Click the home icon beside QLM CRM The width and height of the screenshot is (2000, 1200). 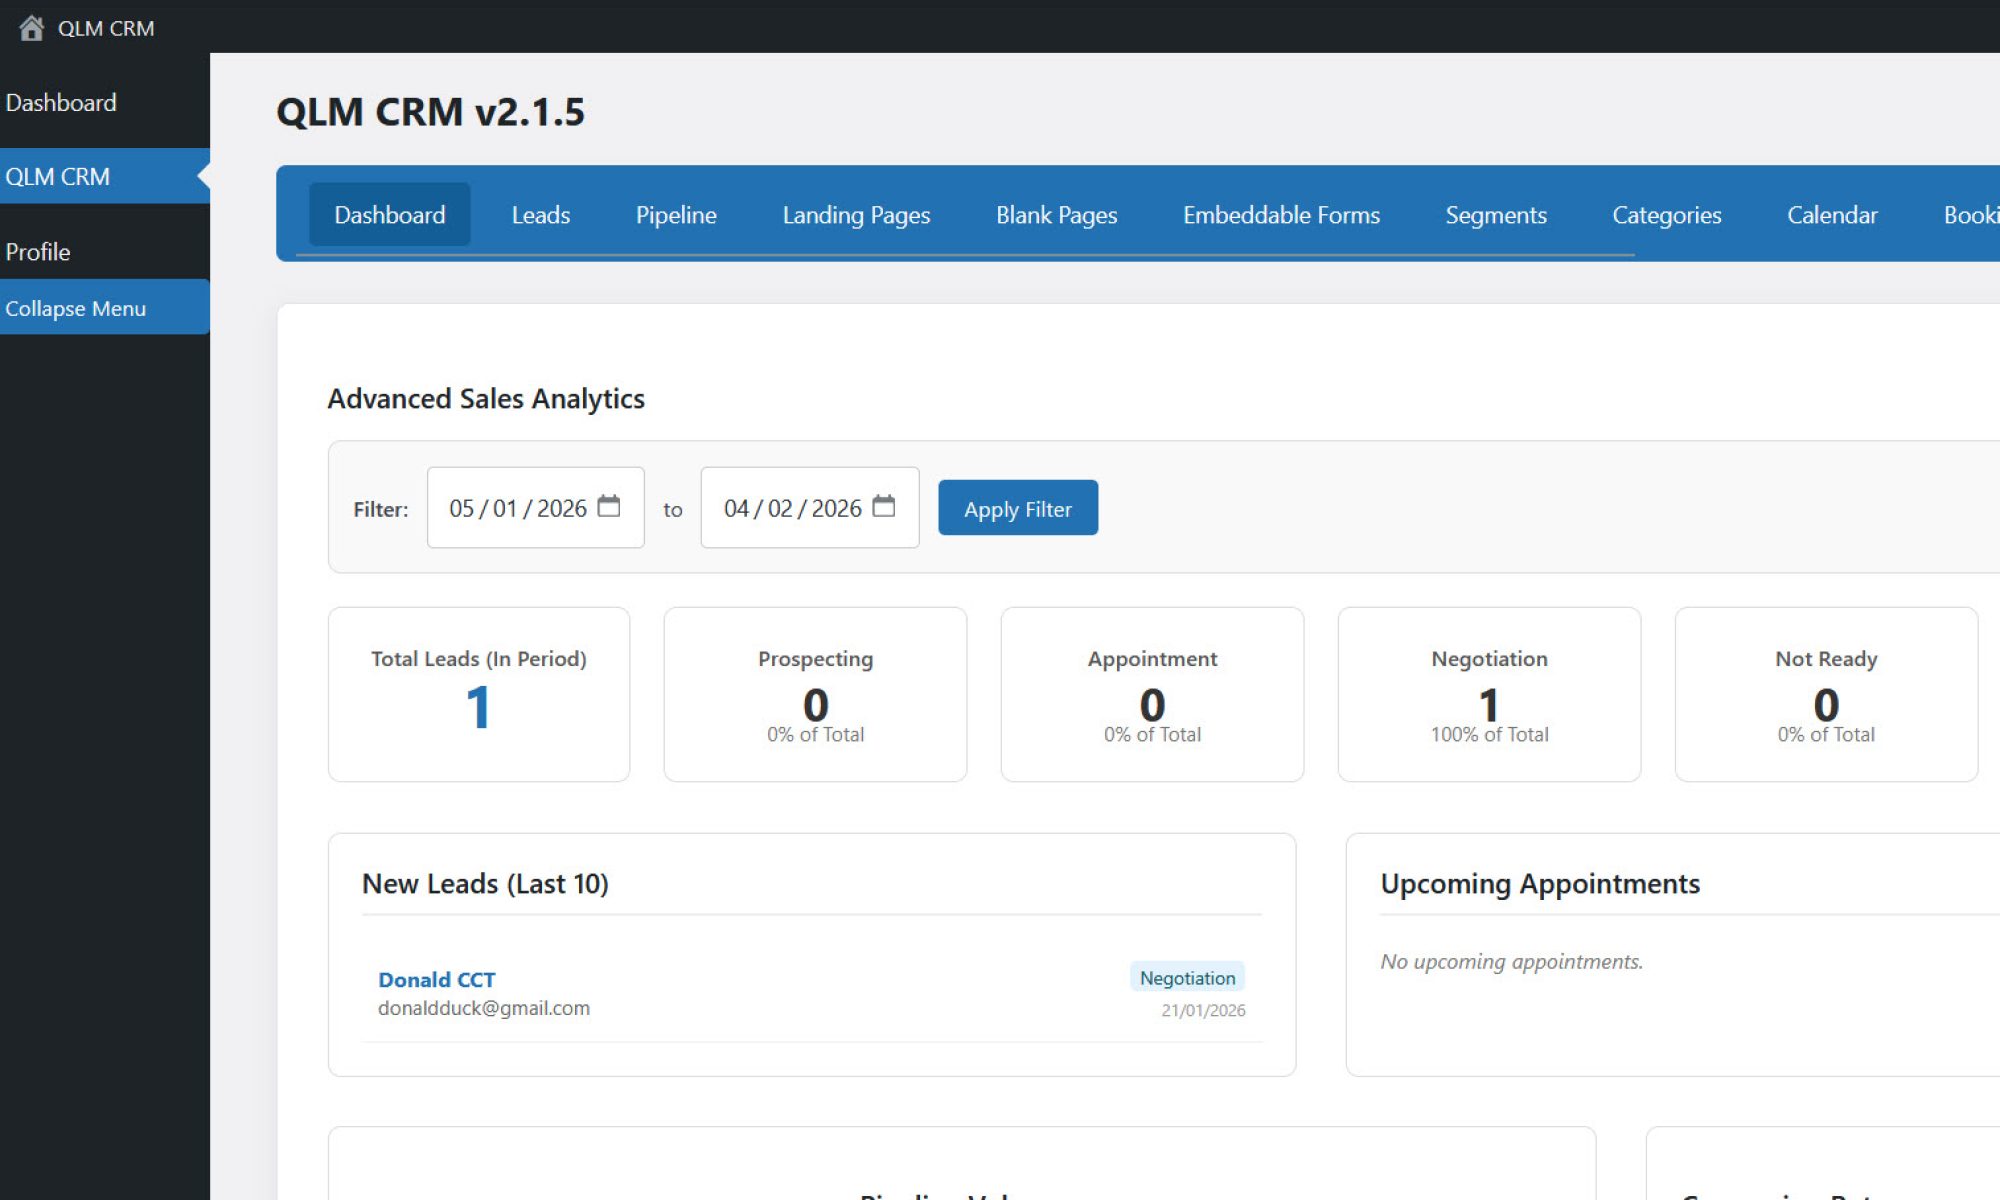tap(31, 28)
